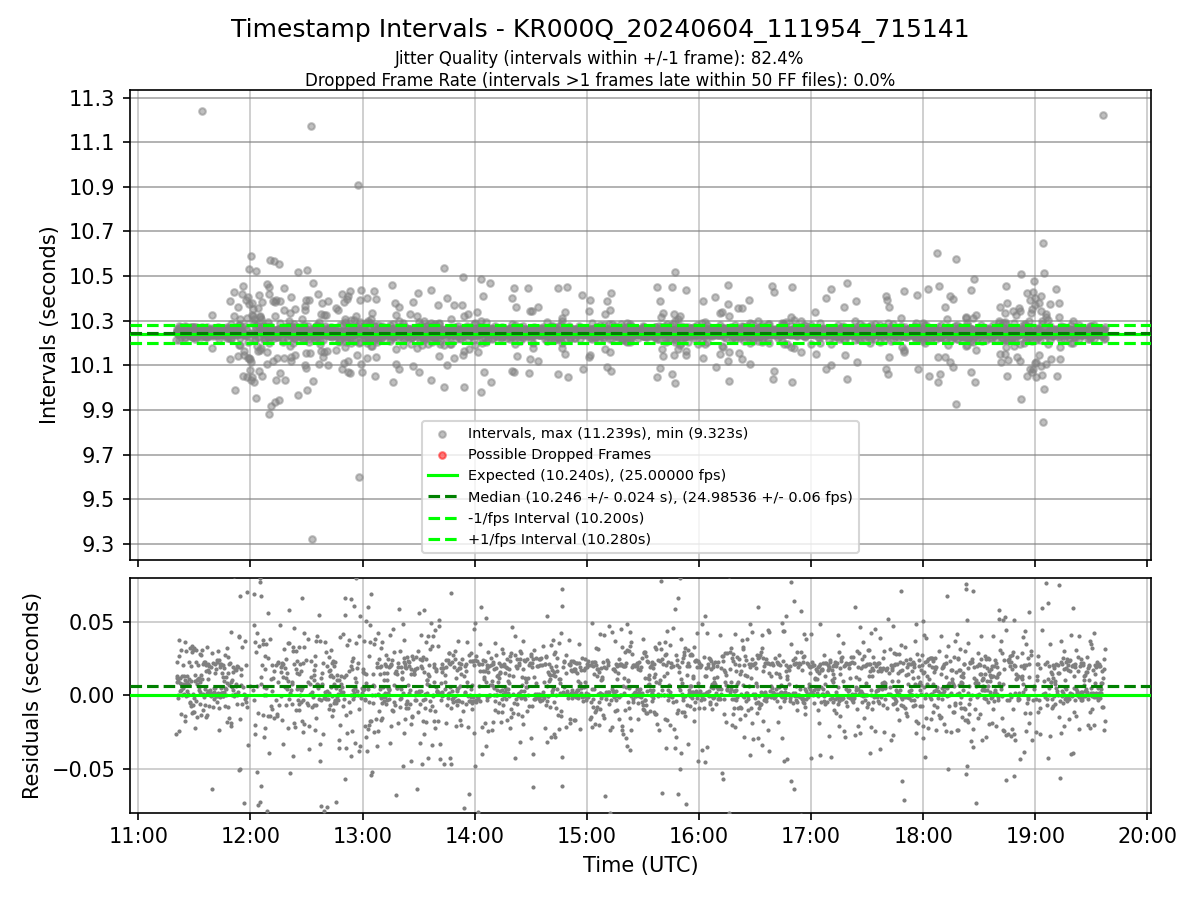Click legend text '-1/fps Interval (10.200s)'
Screen dimensions: 1200x900
tap(556, 518)
